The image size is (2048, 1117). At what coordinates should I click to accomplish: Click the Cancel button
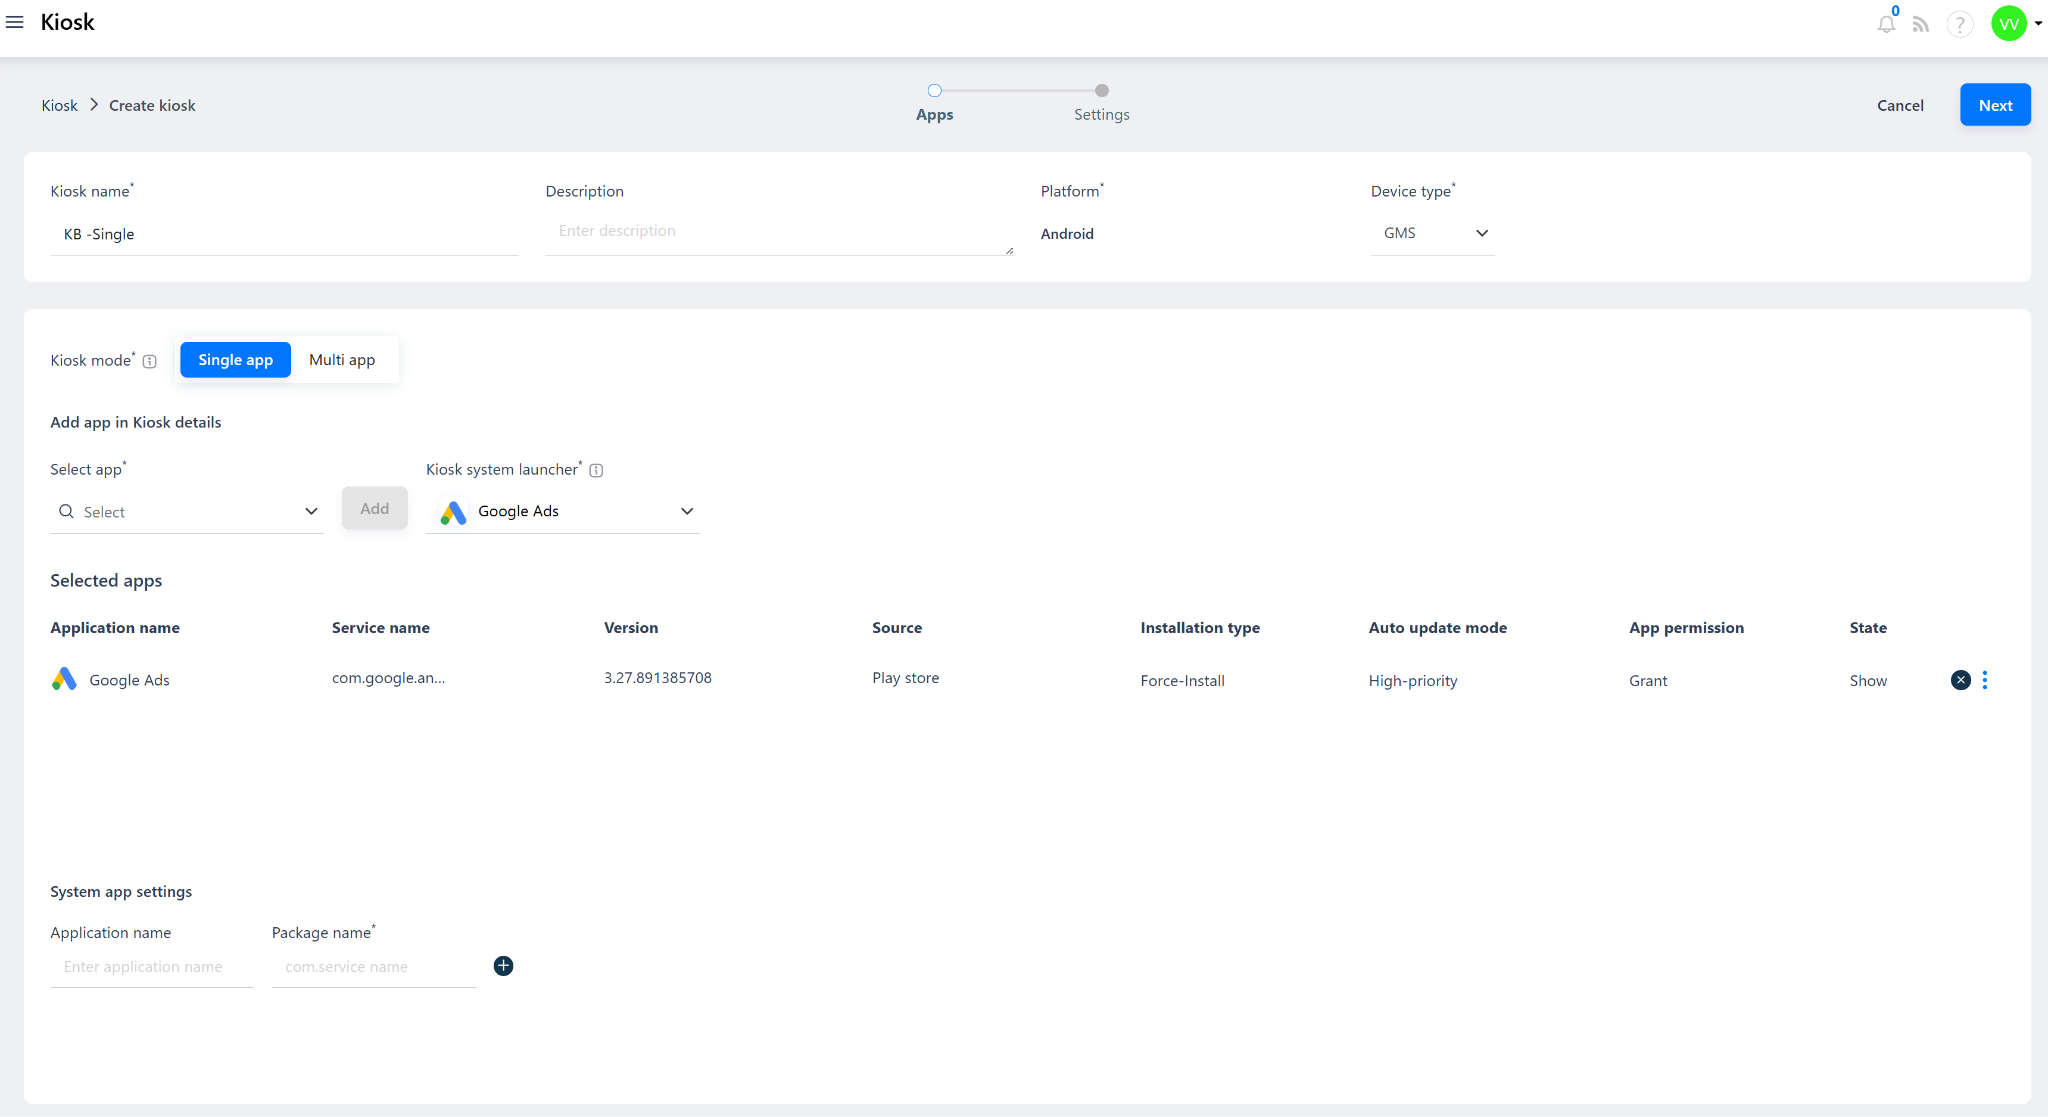click(x=1900, y=105)
